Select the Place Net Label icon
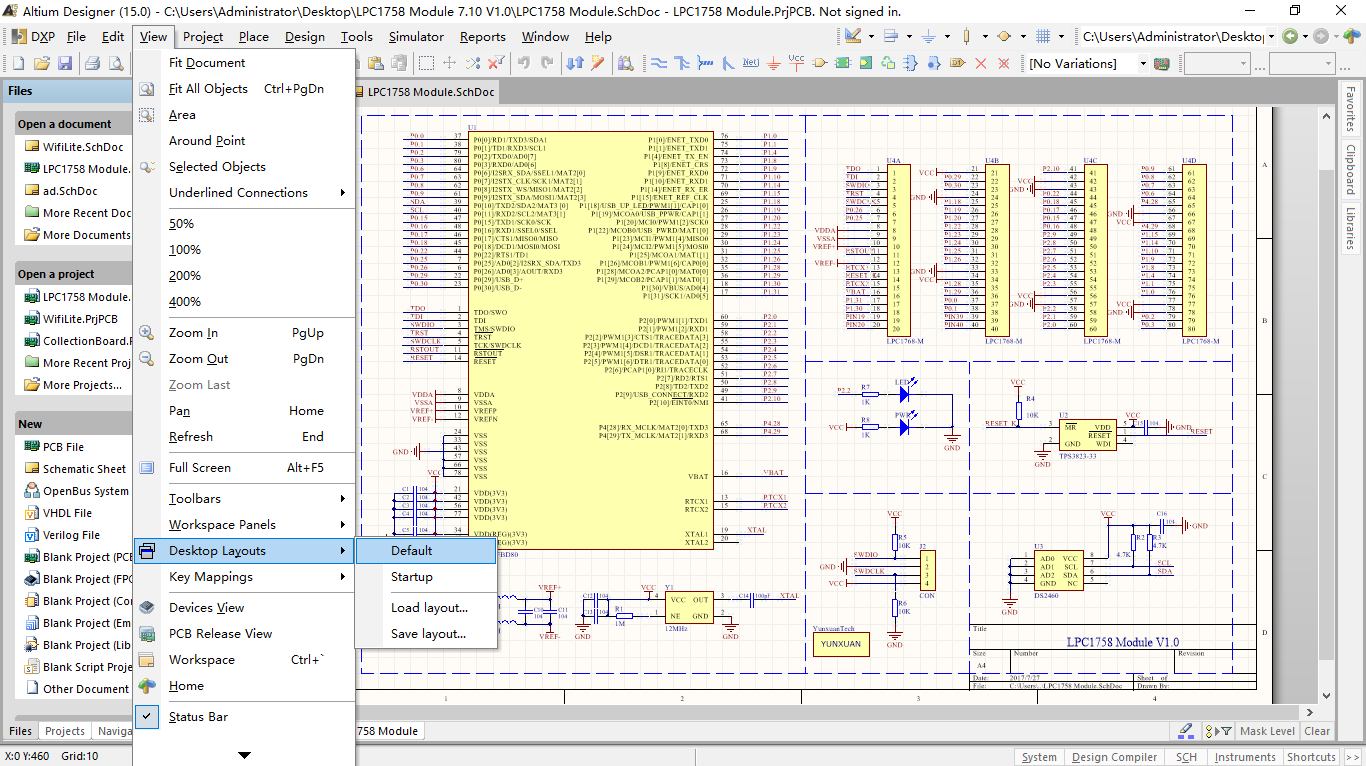Image resolution: width=1366 pixels, height=766 pixels. tap(750, 63)
